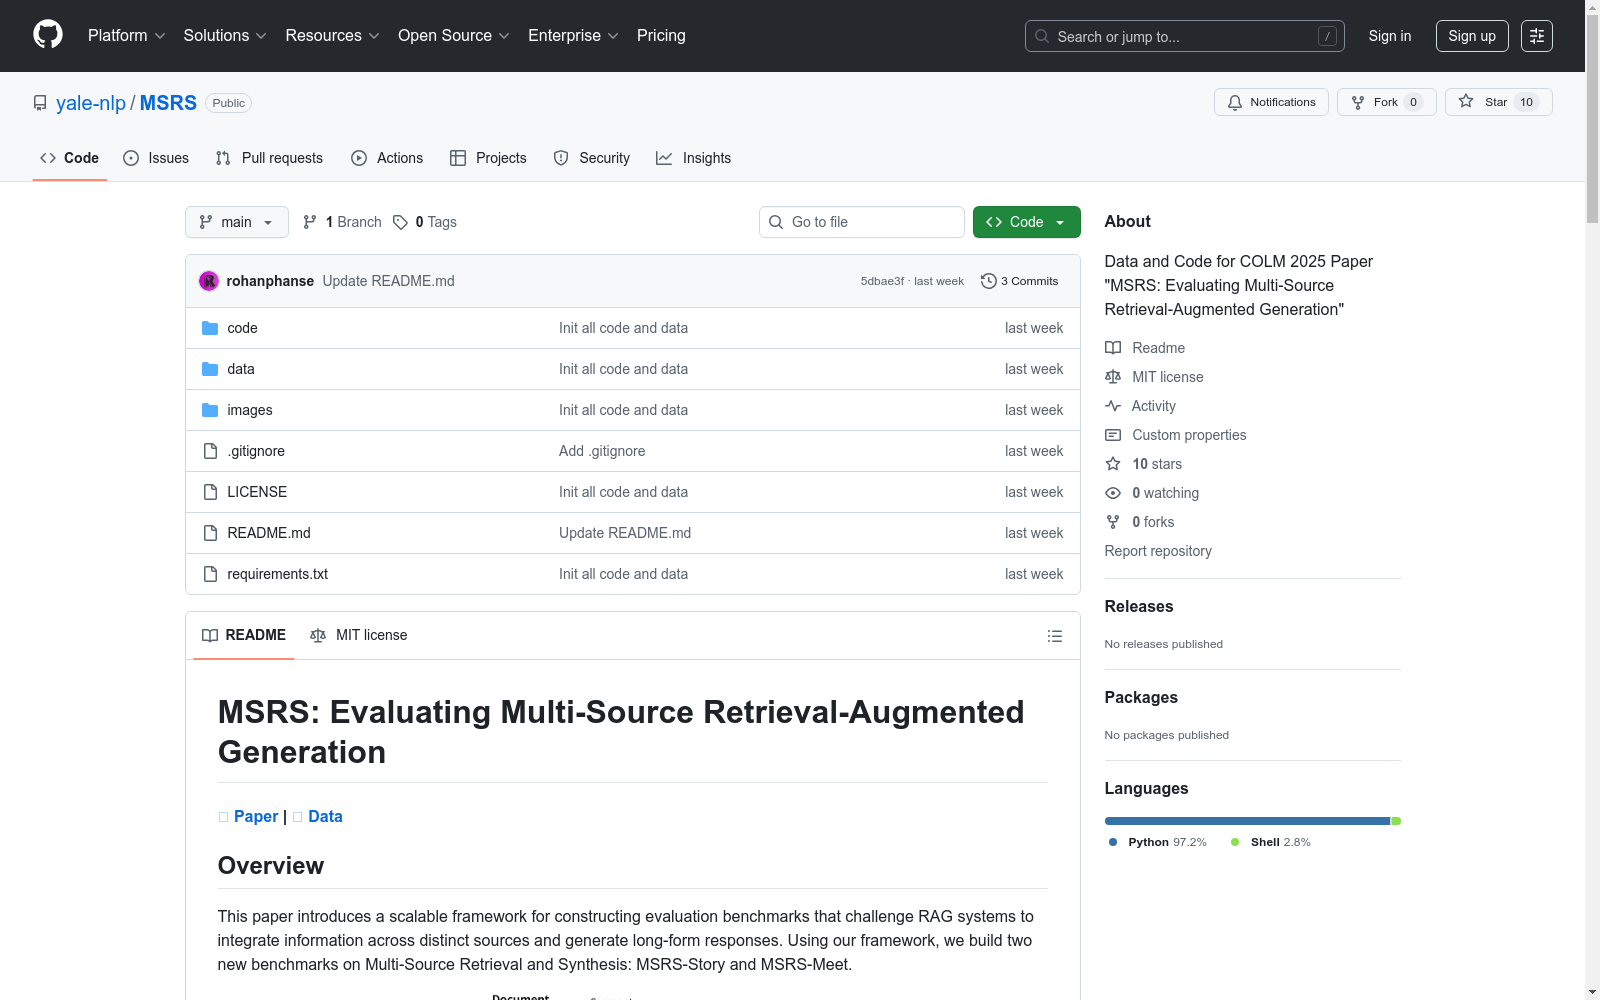Open the green Code dropdown button
1600x1000 pixels.
1027,222
